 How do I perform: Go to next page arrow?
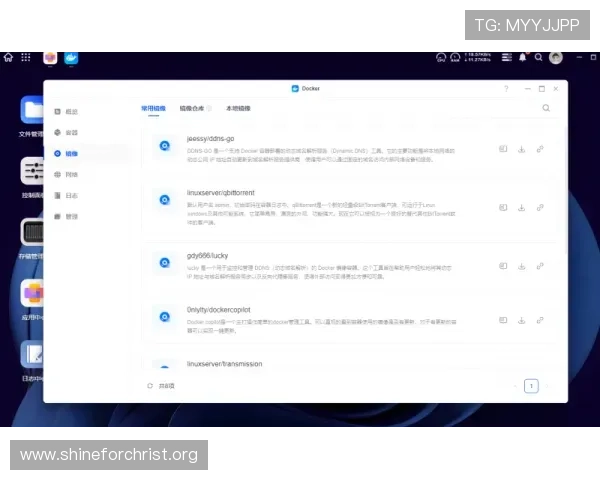[547, 386]
